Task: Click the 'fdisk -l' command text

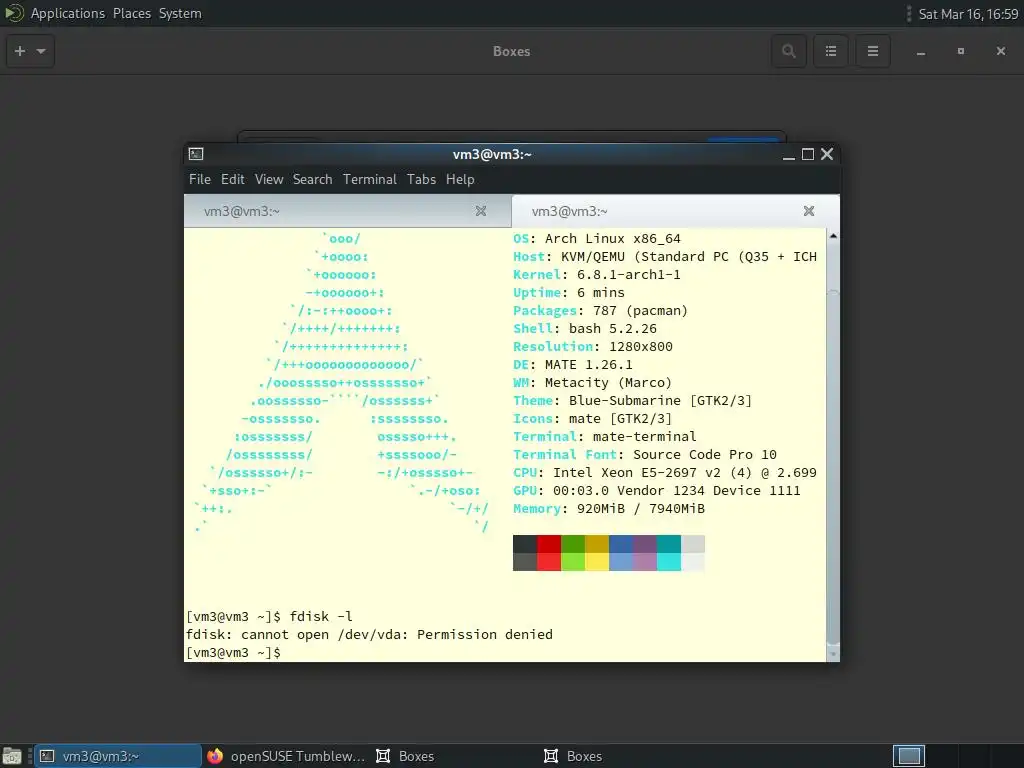Action: [x=321, y=616]
